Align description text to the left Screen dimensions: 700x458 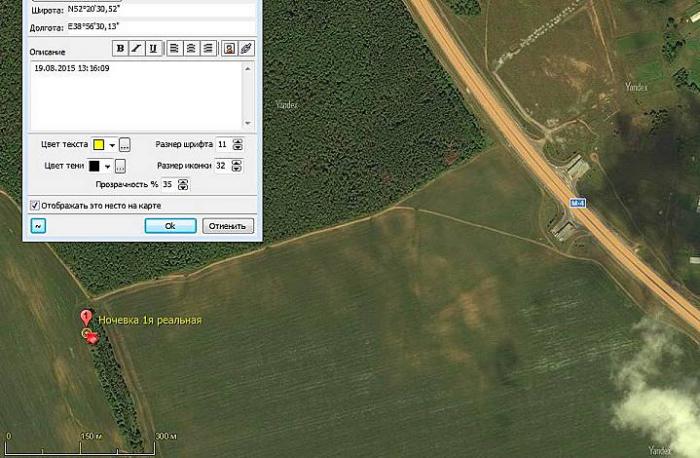[173, 48]
